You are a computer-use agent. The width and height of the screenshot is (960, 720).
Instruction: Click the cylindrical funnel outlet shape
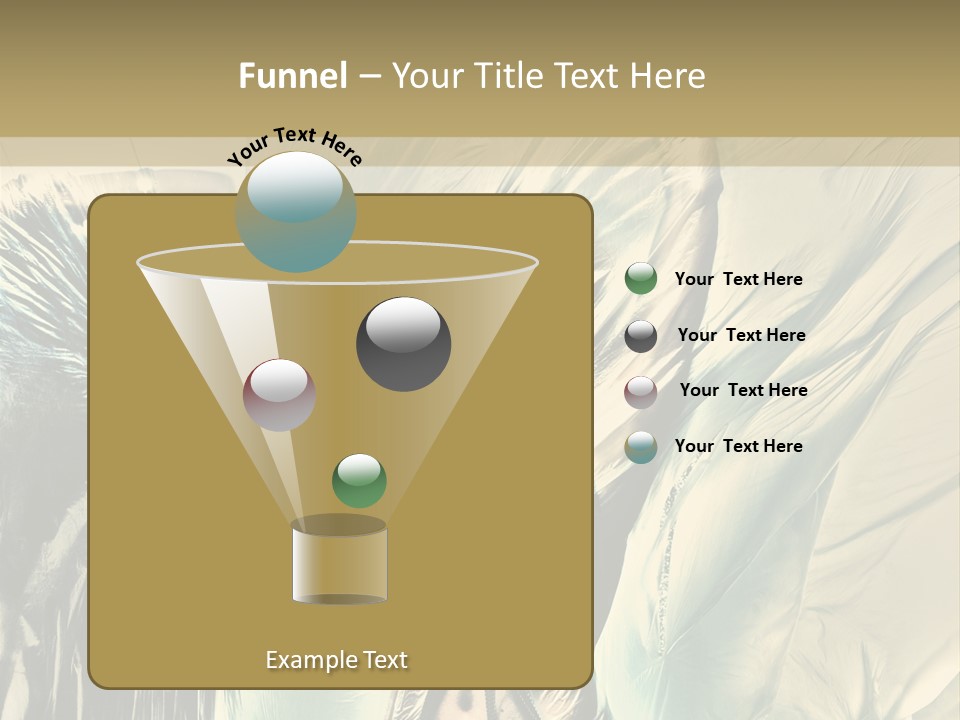(x=340, y=563)
